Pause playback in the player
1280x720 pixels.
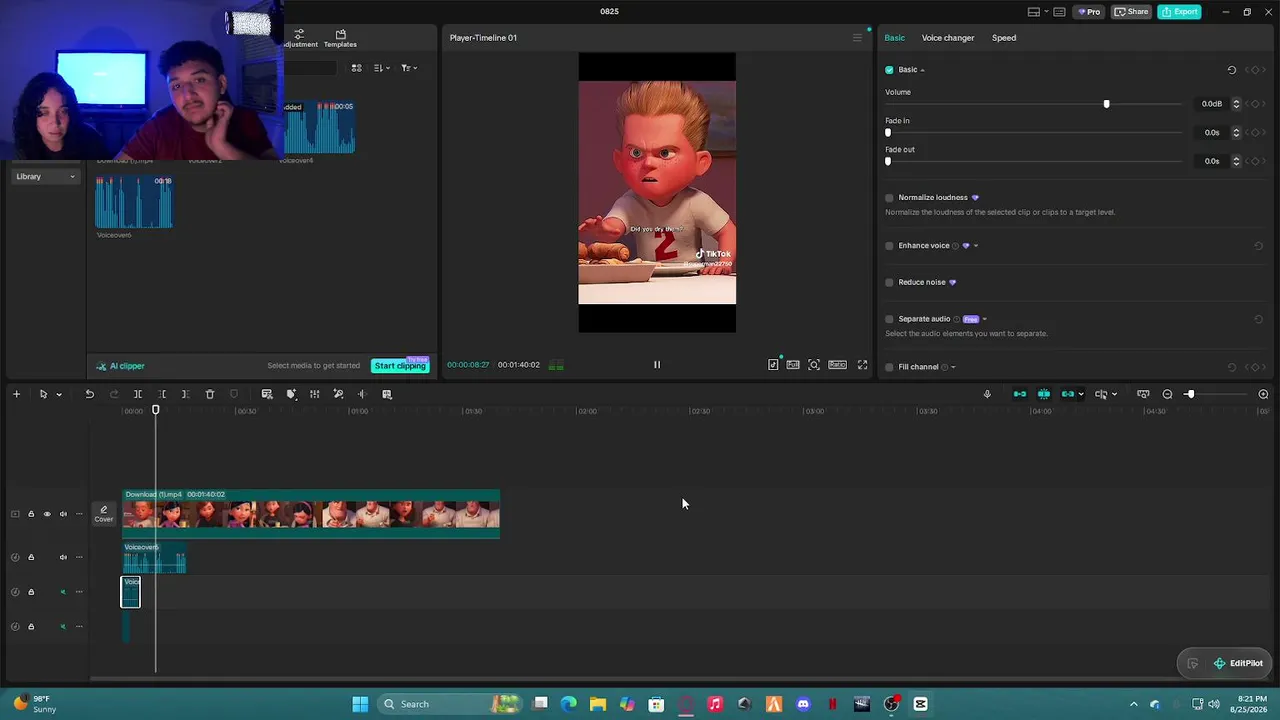click(x=657, y=365)
